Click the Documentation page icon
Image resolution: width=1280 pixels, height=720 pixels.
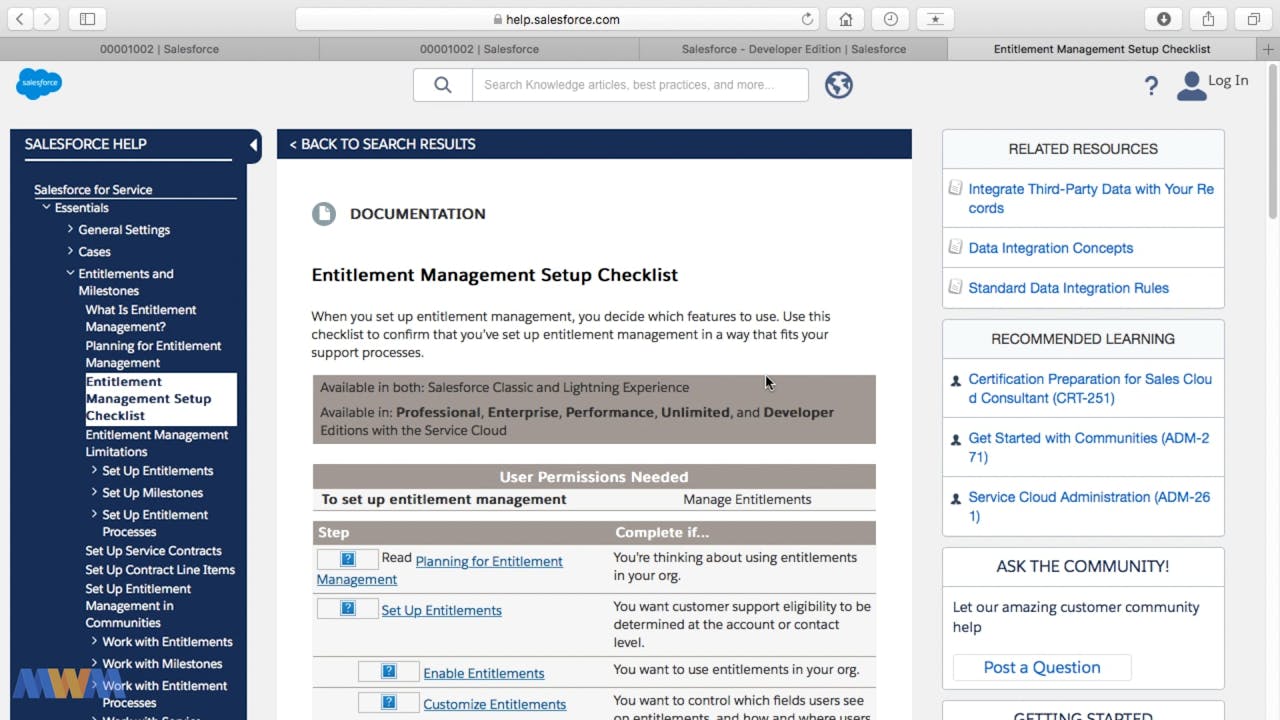(x=324, y=214)
